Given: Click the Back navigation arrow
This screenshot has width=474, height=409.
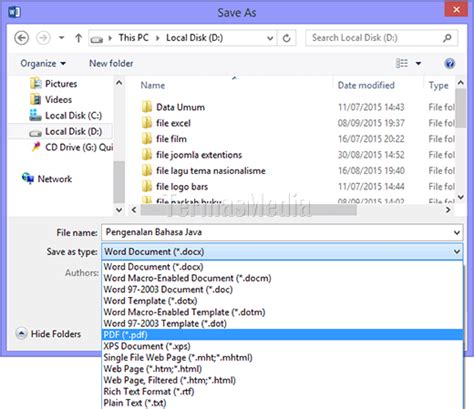Looking at the screenshot, I should click(x=22, y=38).
